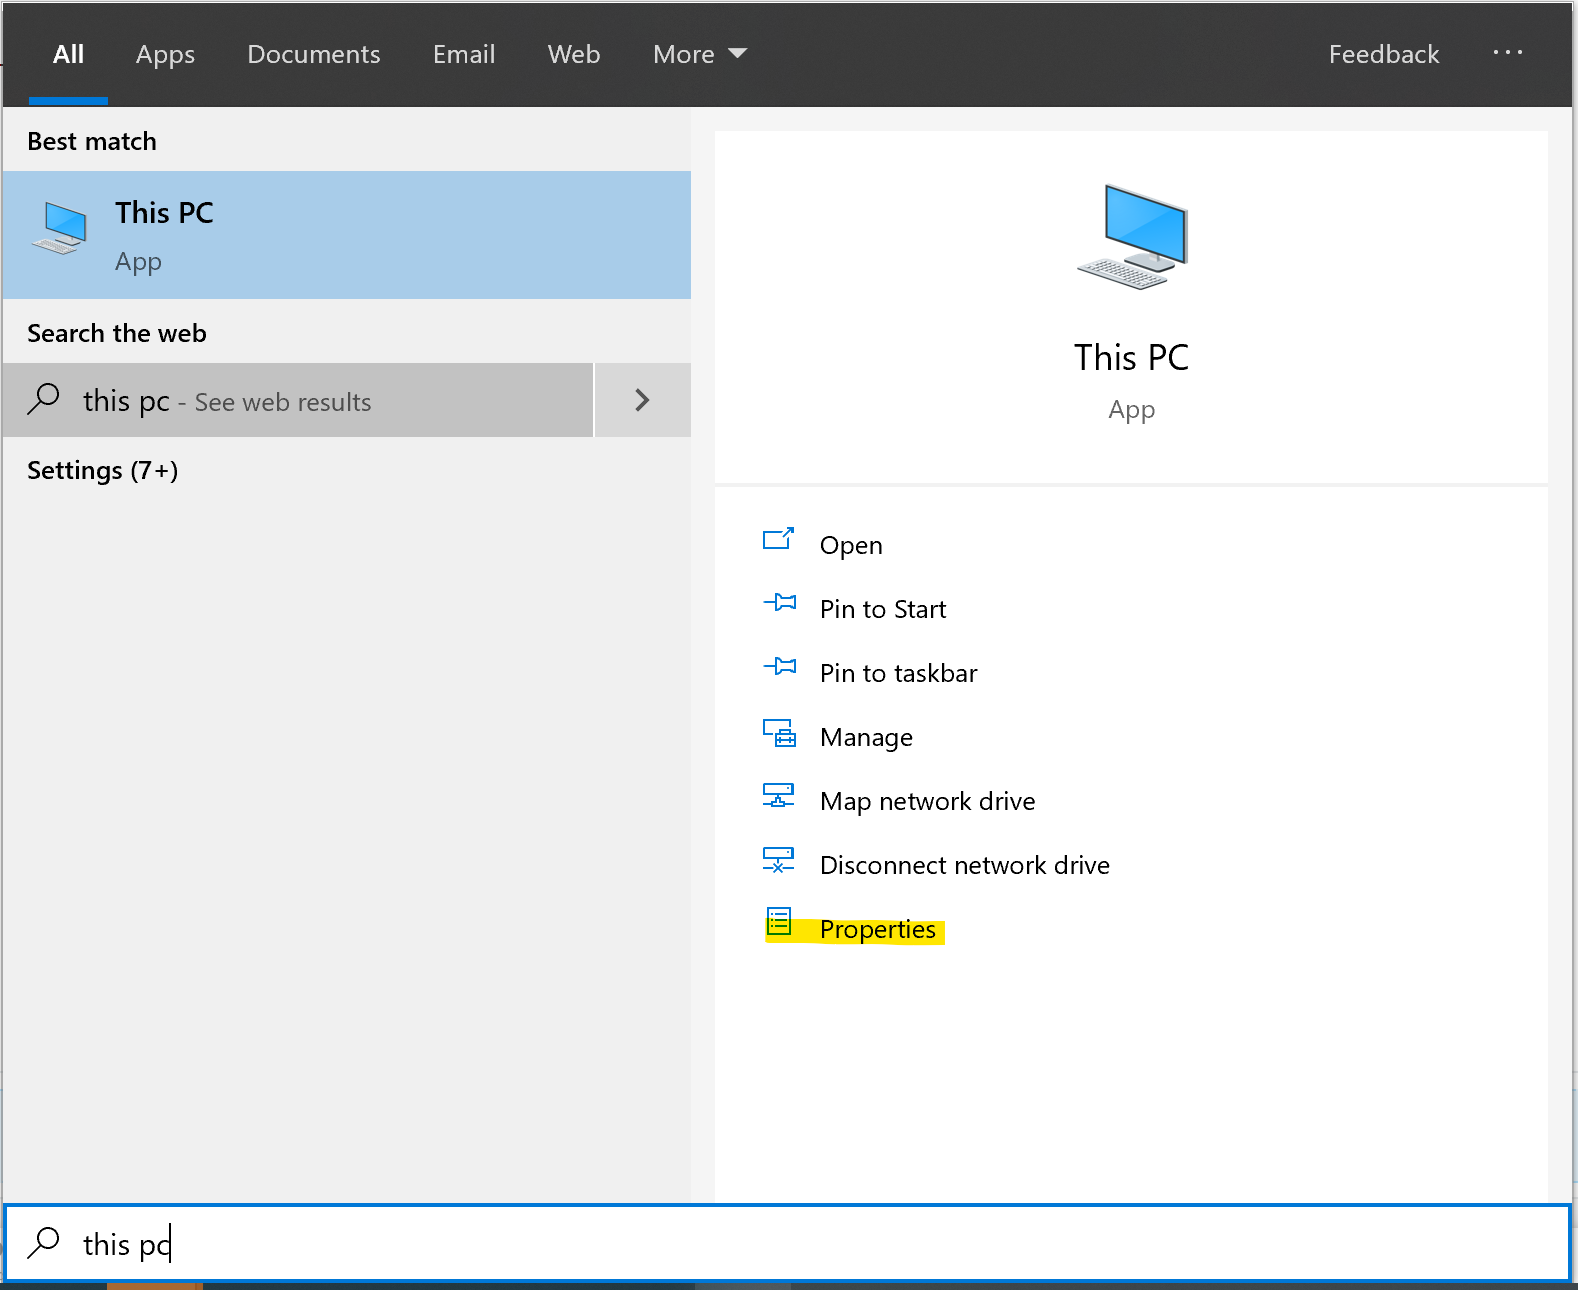The image size is (1578, 1290).
Task: Select Open from the actions list
Action: coord(851,545)
